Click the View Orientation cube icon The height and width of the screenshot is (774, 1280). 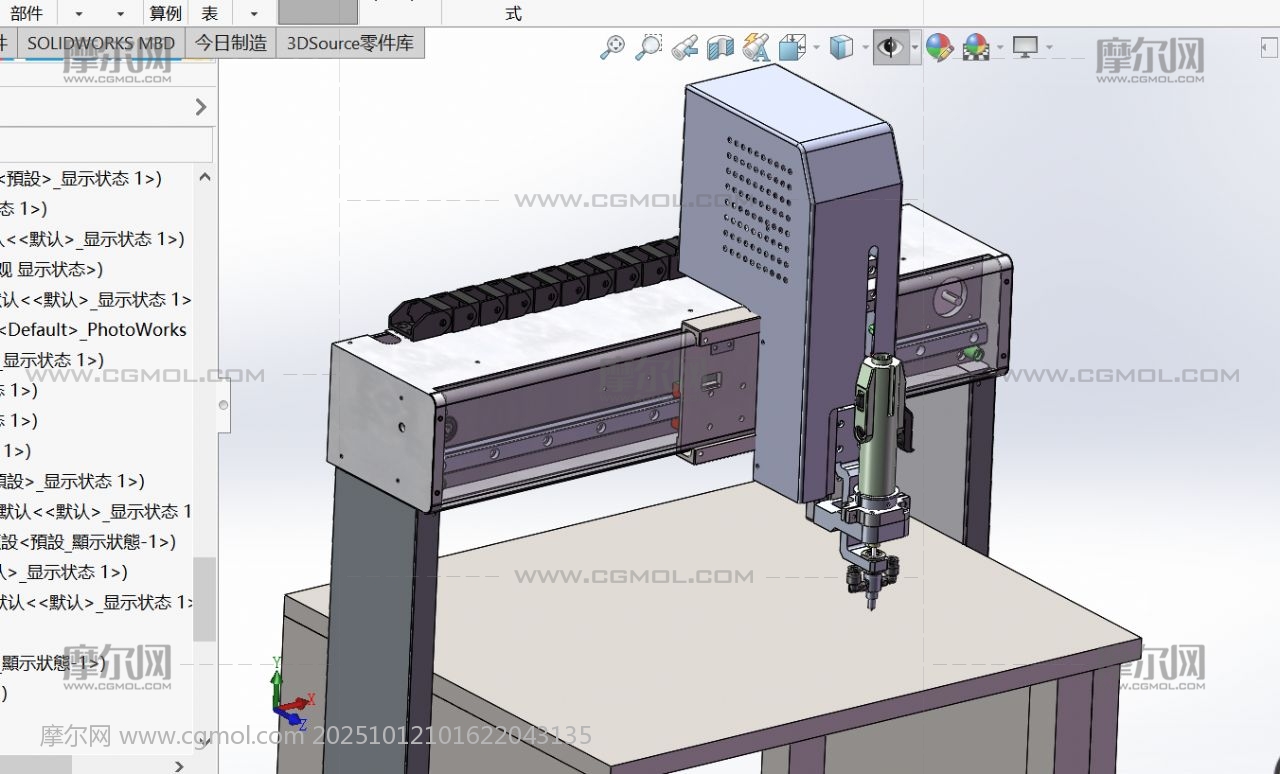tap(792, 47)
